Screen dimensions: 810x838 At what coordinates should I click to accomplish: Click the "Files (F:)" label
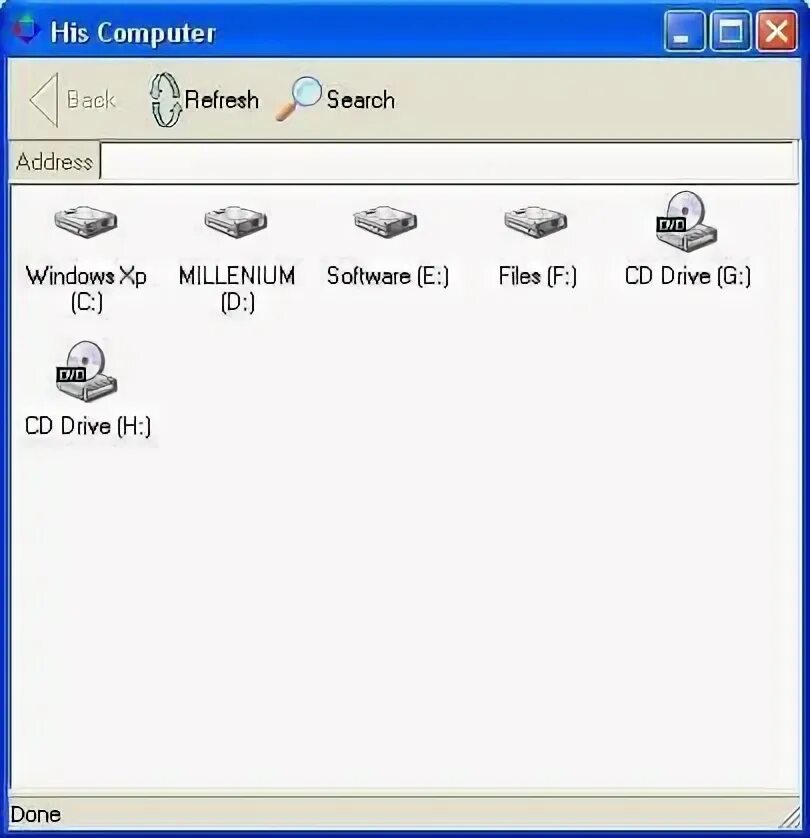(x=538, y=276)
